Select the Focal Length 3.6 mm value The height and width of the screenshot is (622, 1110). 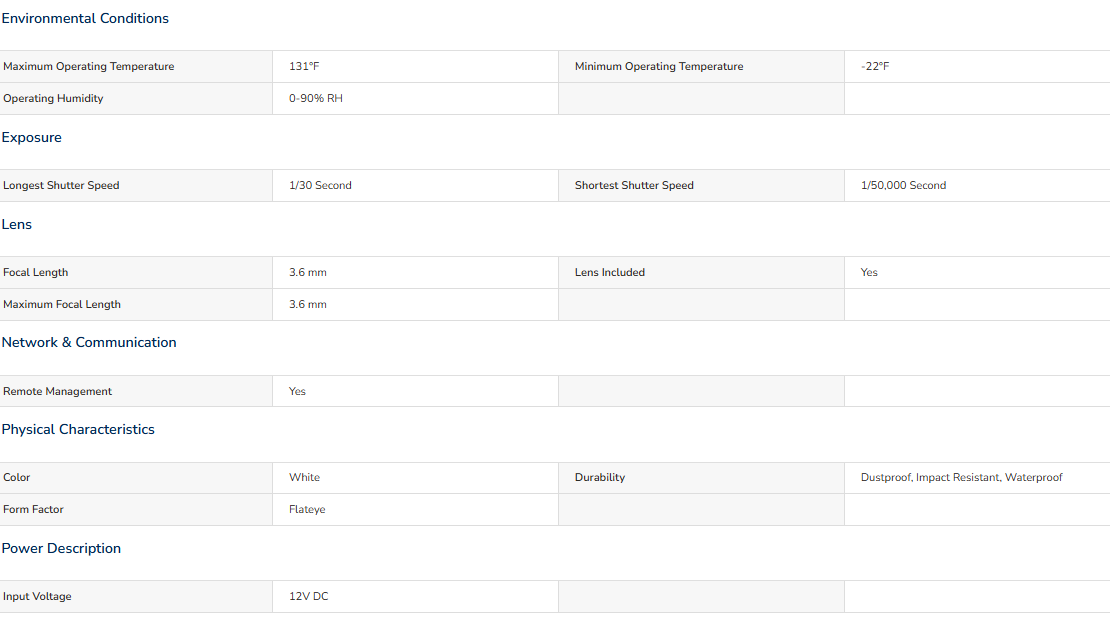point(307,272)
